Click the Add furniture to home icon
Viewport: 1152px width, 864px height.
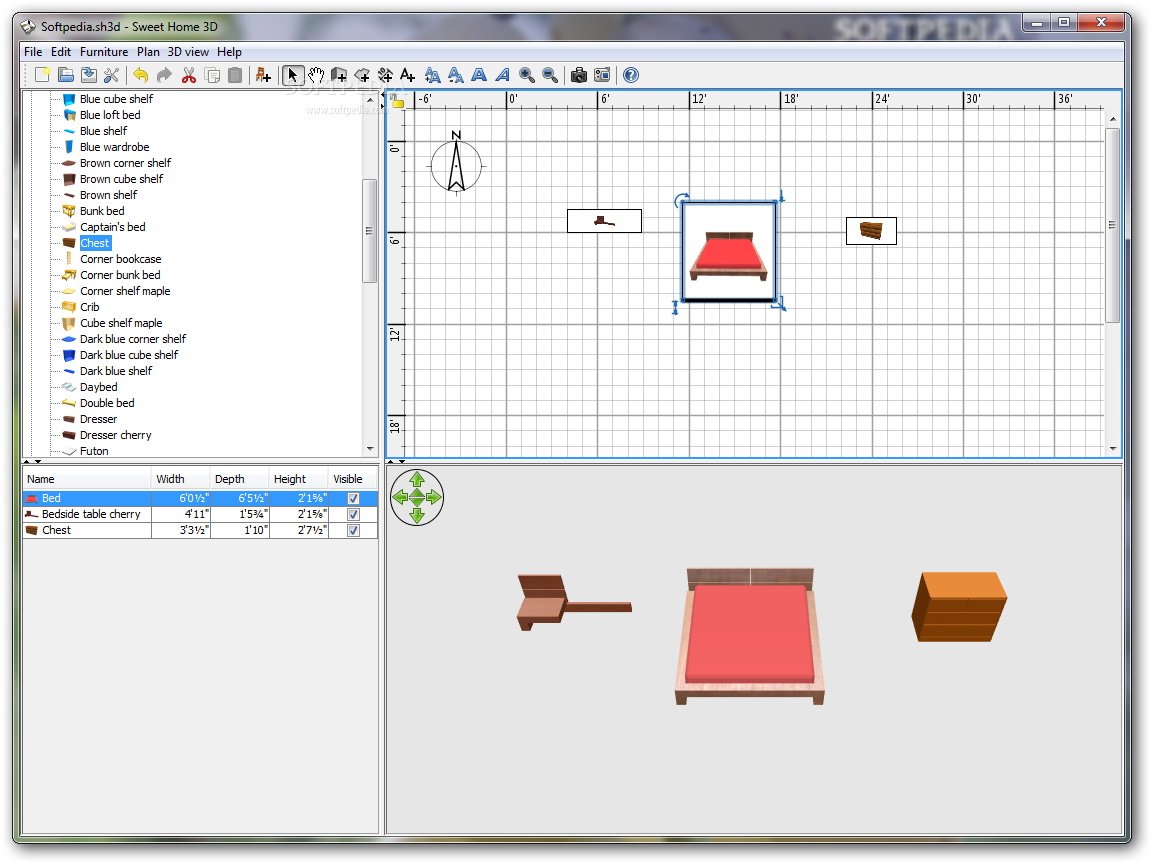pyautogui.click(x=263, y=75)
